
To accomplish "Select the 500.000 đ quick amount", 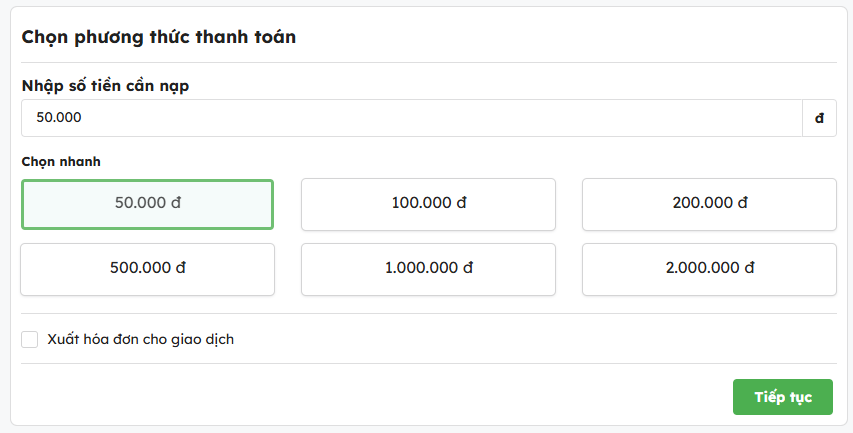I will pyautogui.click(x=147, y=269).
